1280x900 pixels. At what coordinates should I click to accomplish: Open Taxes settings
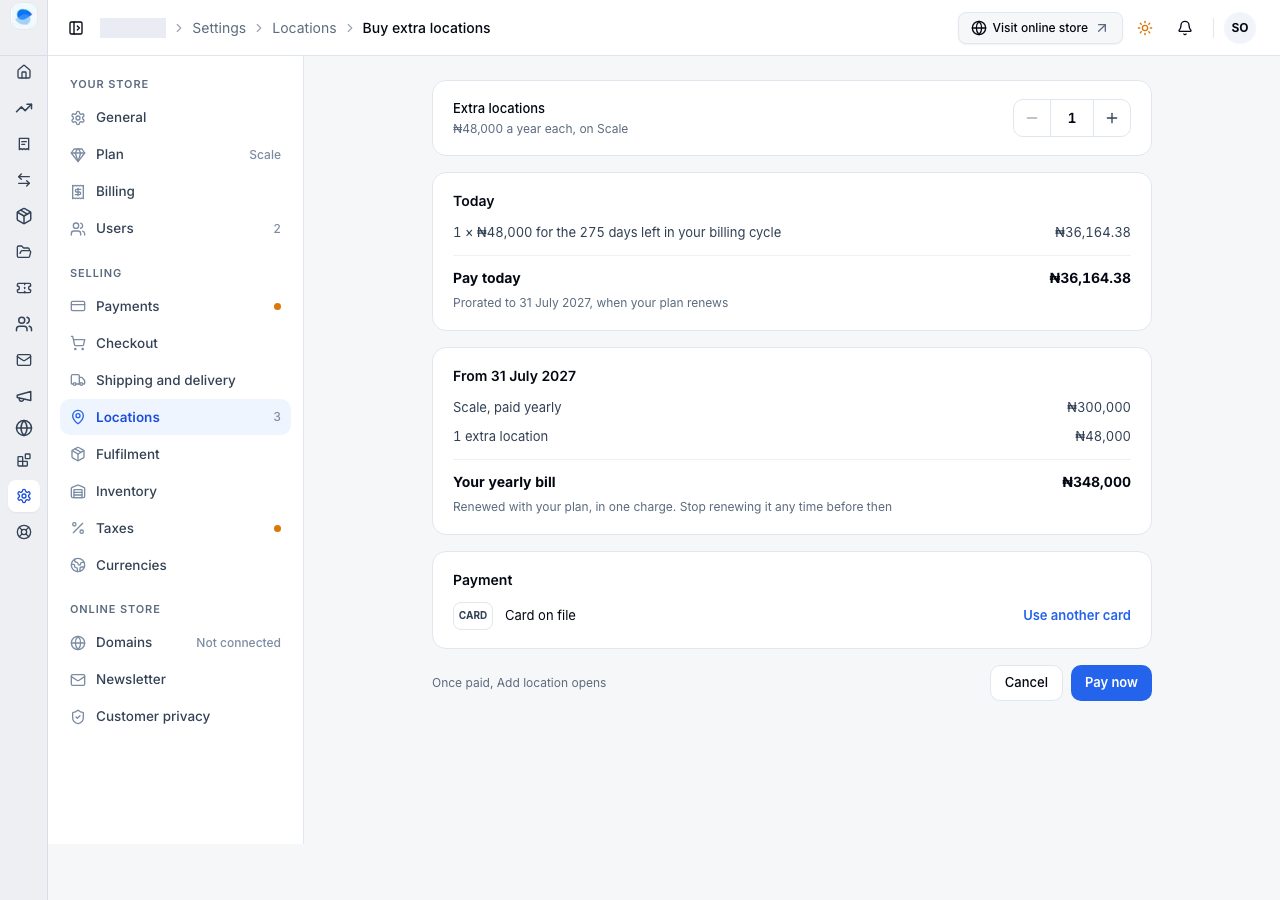pyautogui.click(x=175, y=528)
